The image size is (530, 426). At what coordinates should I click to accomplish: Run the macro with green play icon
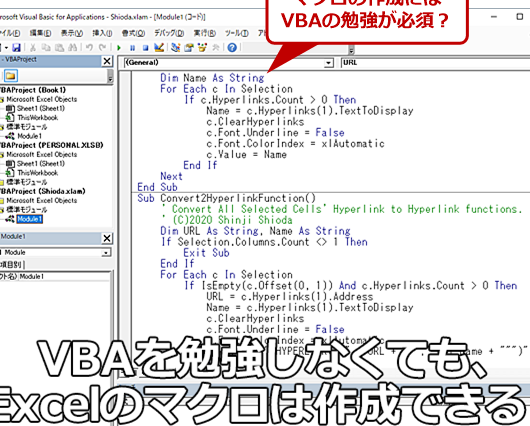[119, 48]
